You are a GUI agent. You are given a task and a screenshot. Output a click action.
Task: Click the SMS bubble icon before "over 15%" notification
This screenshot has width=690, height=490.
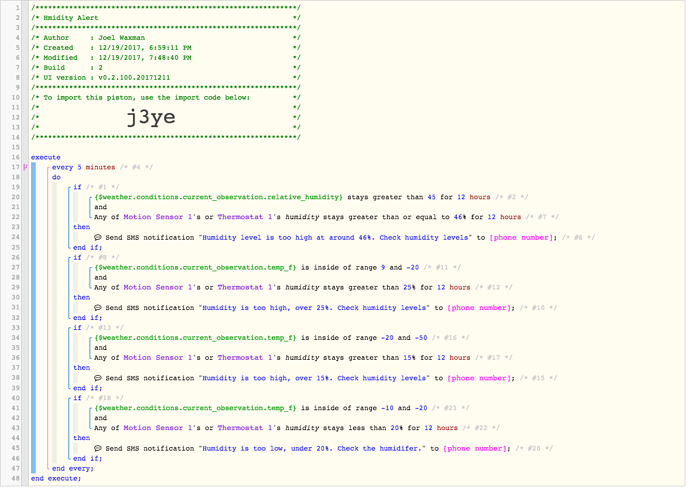pos(98,378)
